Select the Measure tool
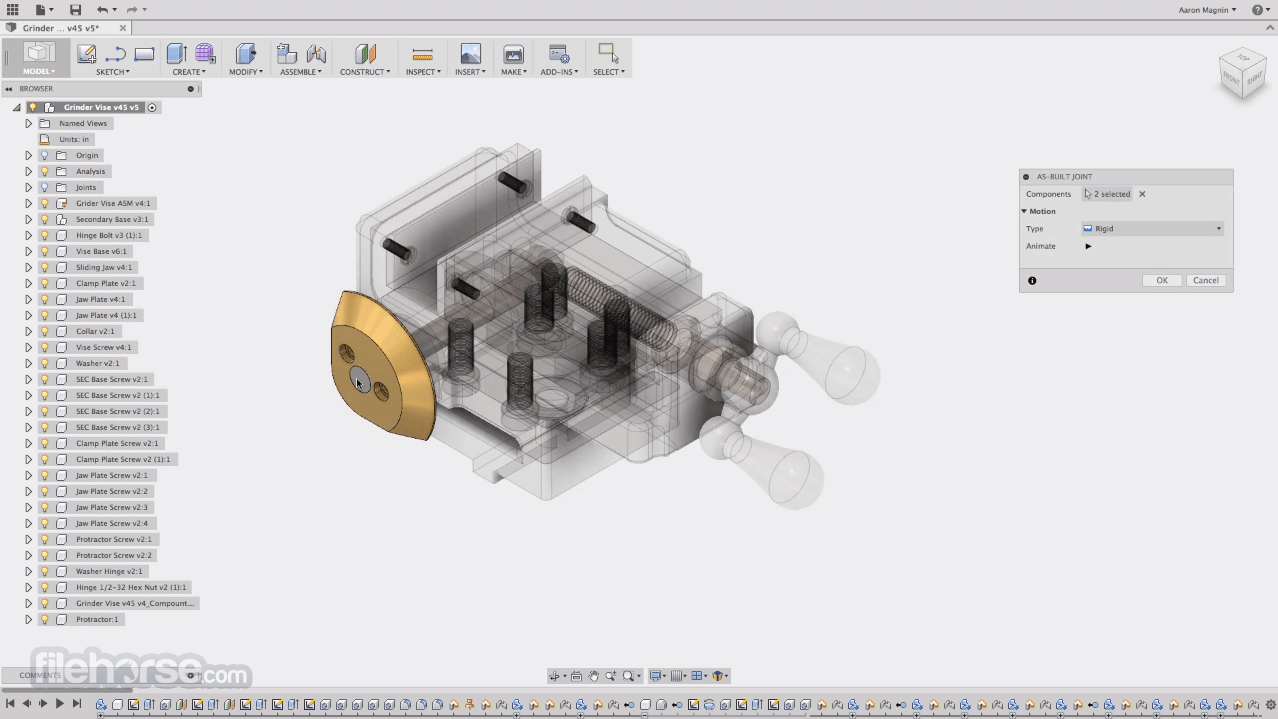The height and width of the screenshot is (719, 1278). coord(423,54)
